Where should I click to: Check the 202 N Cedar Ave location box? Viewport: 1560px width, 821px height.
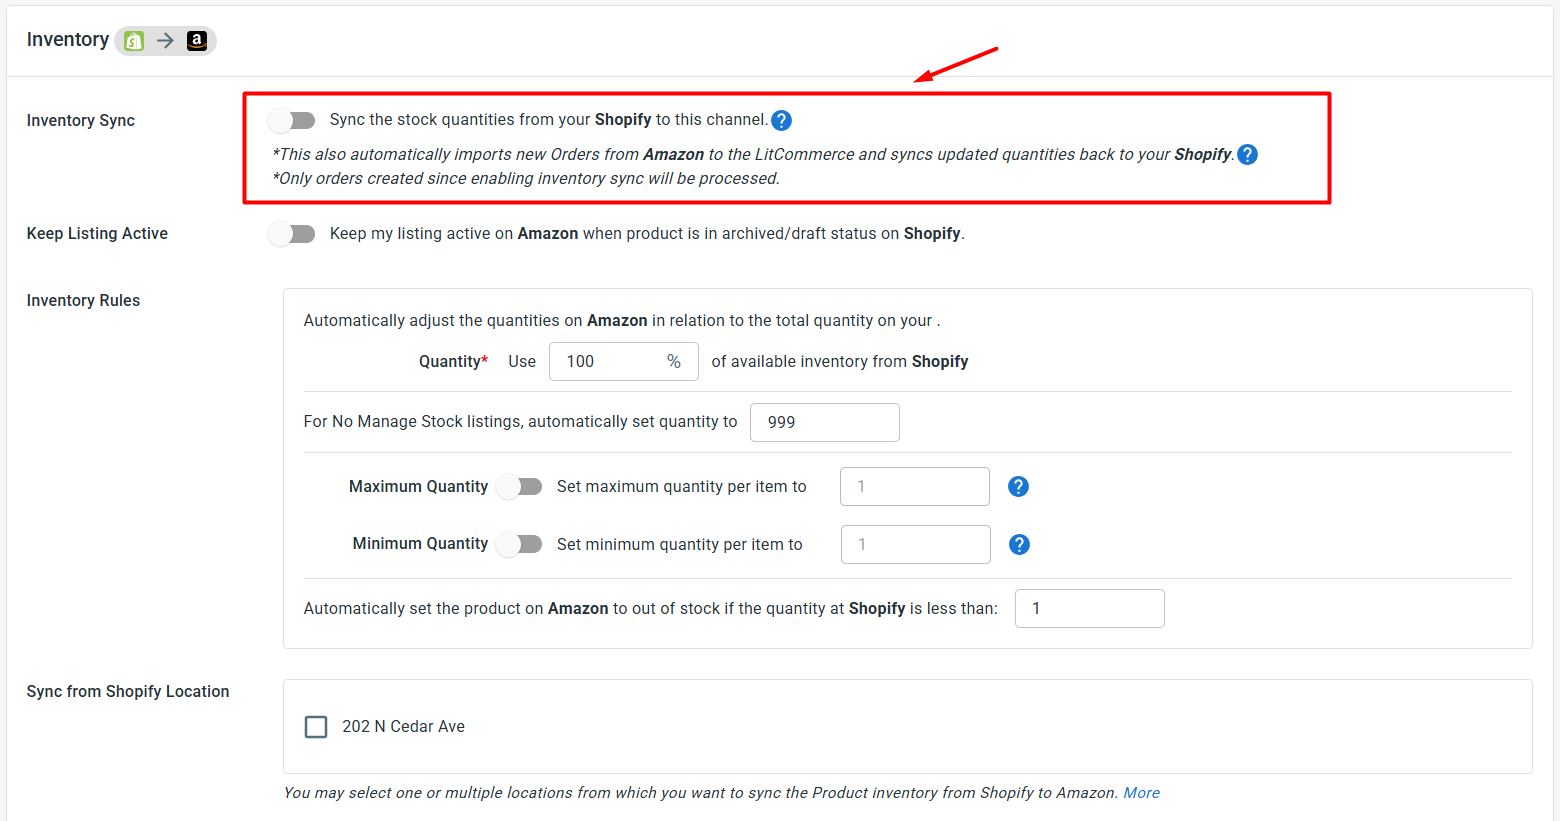(x=316, y=727)
